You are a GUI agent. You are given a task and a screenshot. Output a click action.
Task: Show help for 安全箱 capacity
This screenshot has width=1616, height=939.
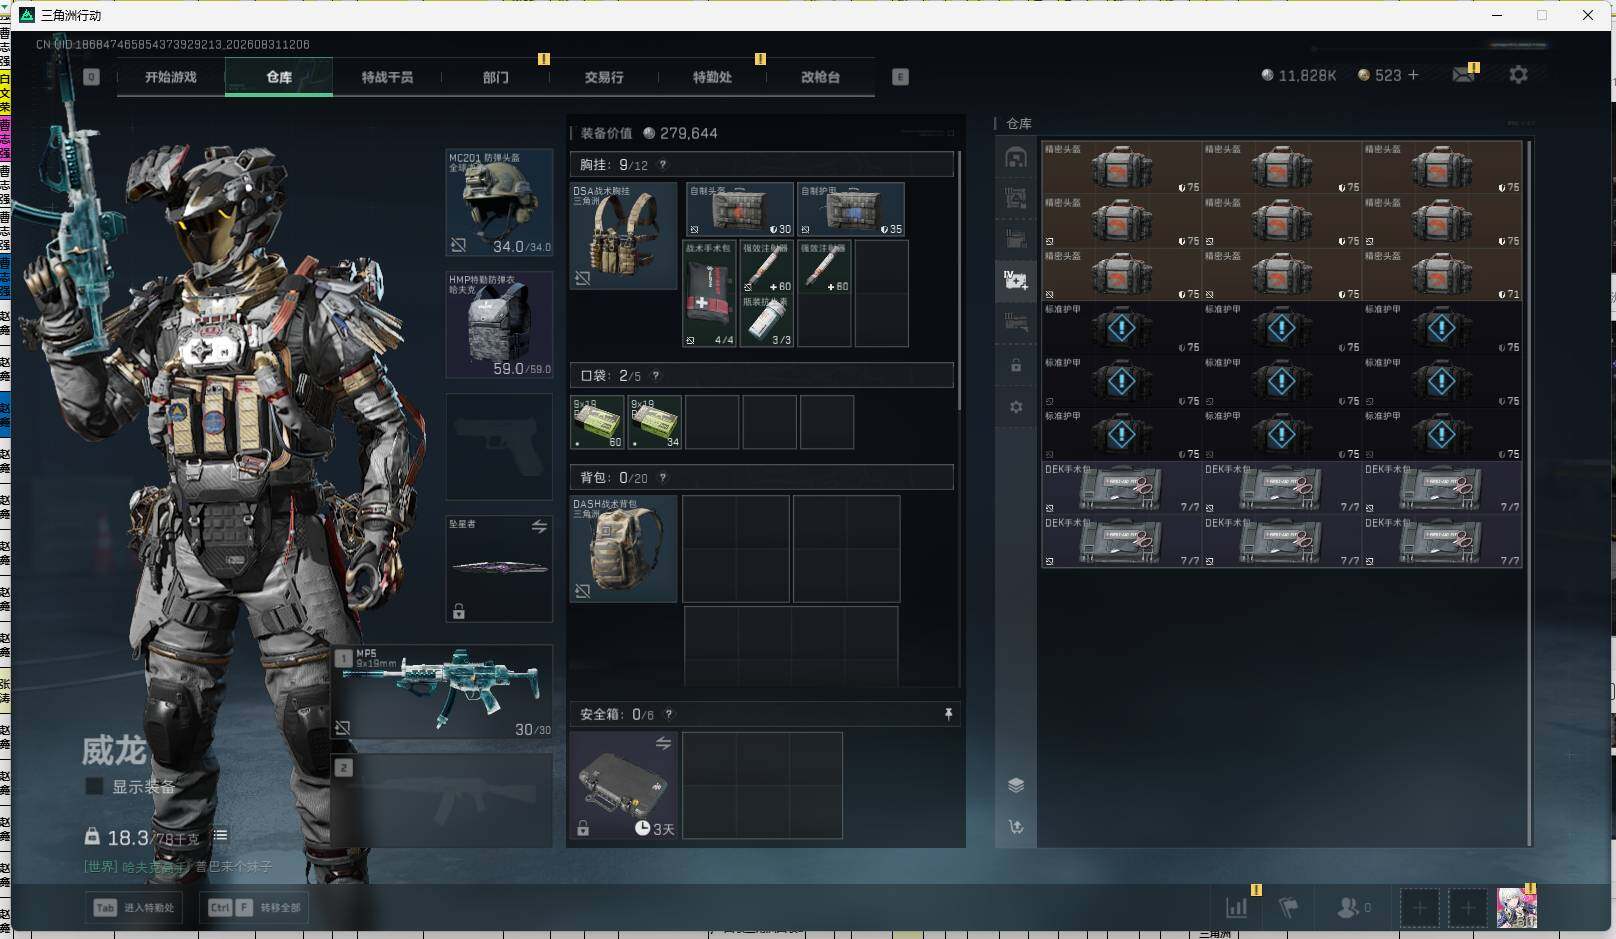pyautogui.click(x=669, y=714)
